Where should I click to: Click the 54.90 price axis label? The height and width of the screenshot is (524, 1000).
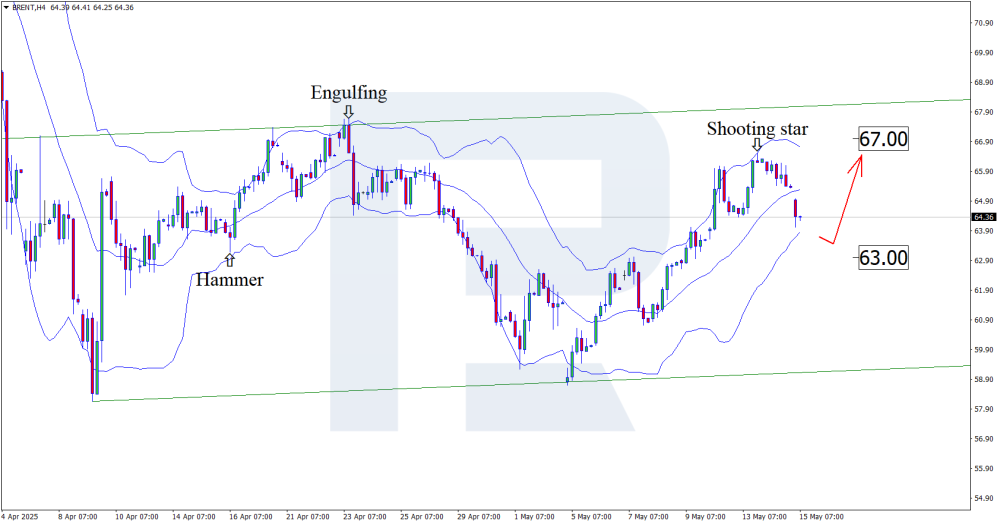point(983,498)
